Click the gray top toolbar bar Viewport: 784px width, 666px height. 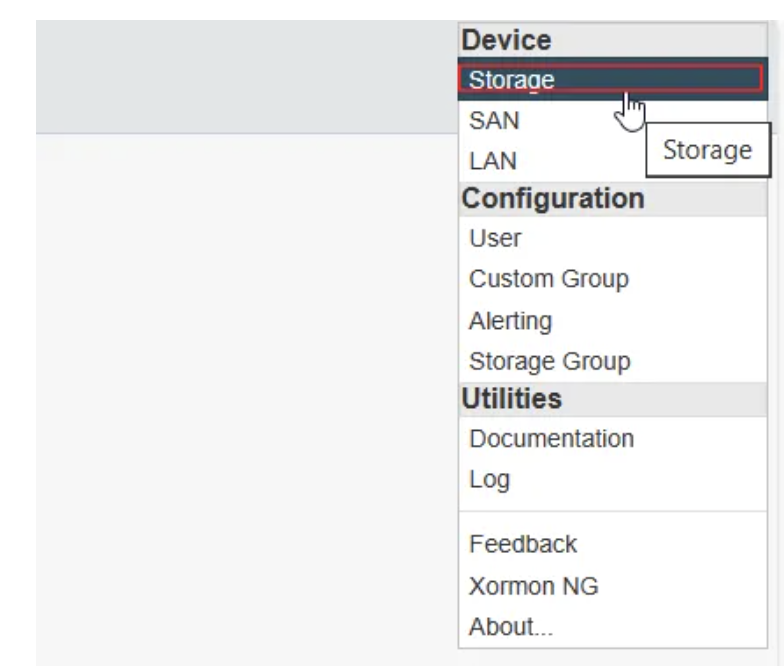[247, 76]
